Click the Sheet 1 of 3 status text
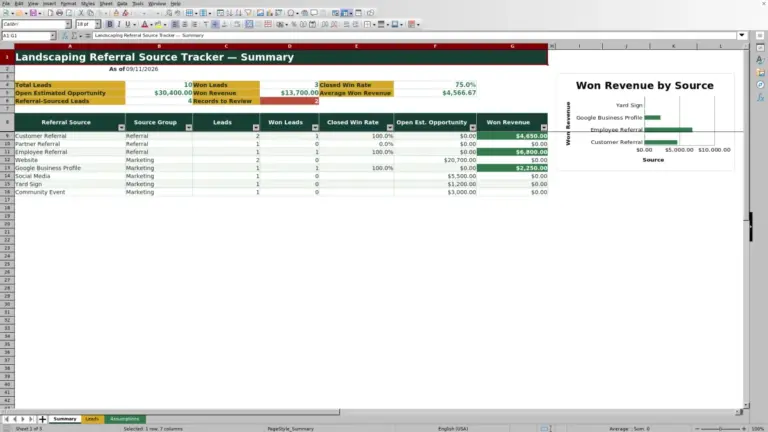This screenshot has height=432, width=768. [x=29, y=429]
